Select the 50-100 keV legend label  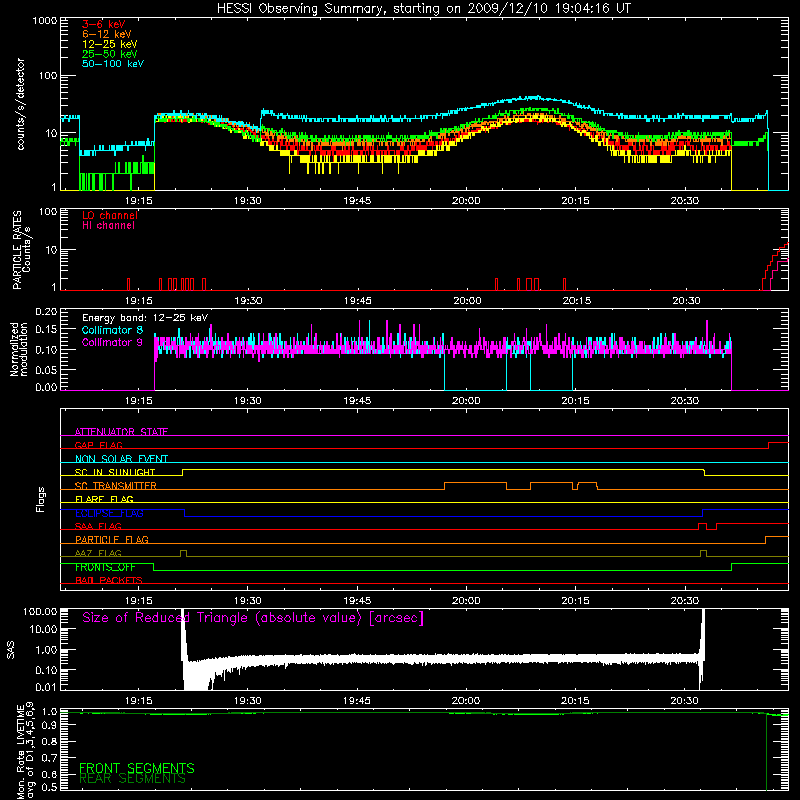[113, 64]
